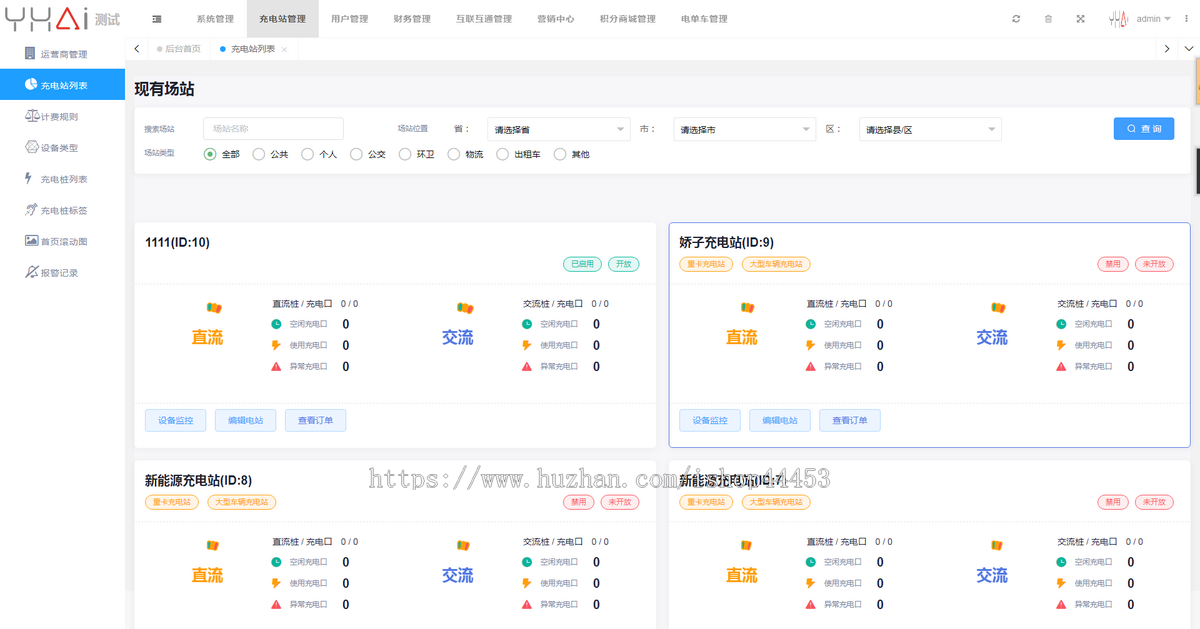
Task: Select the 其他 station type radio
Action: [x=560, y=154]
